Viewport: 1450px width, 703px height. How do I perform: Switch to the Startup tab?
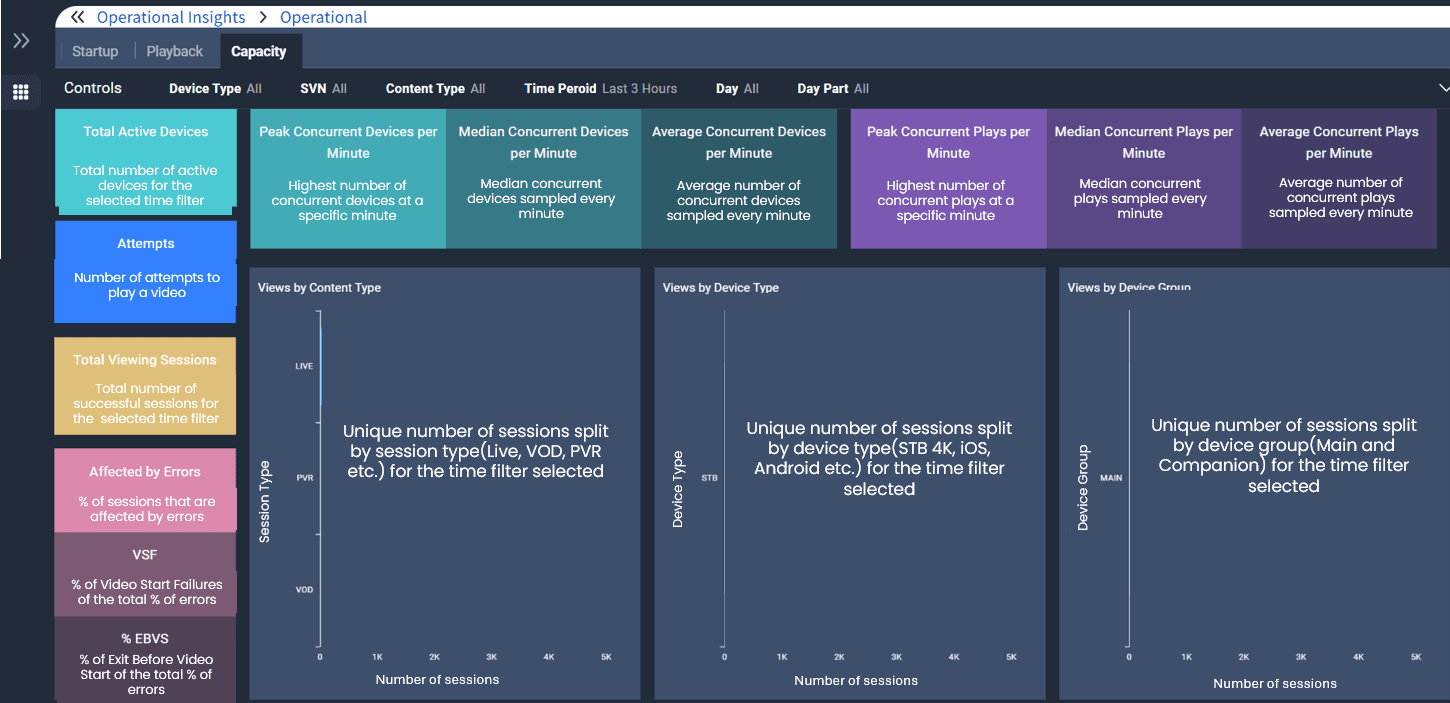tap(95, 52)
